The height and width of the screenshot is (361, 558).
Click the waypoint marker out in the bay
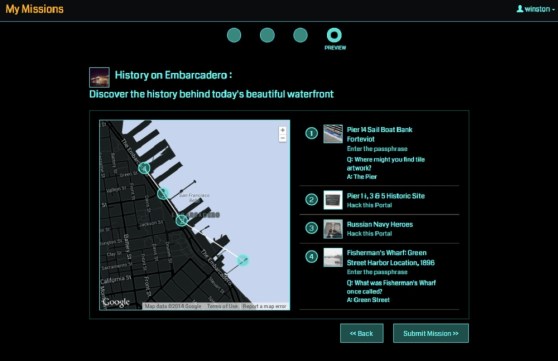pos(243,260)
